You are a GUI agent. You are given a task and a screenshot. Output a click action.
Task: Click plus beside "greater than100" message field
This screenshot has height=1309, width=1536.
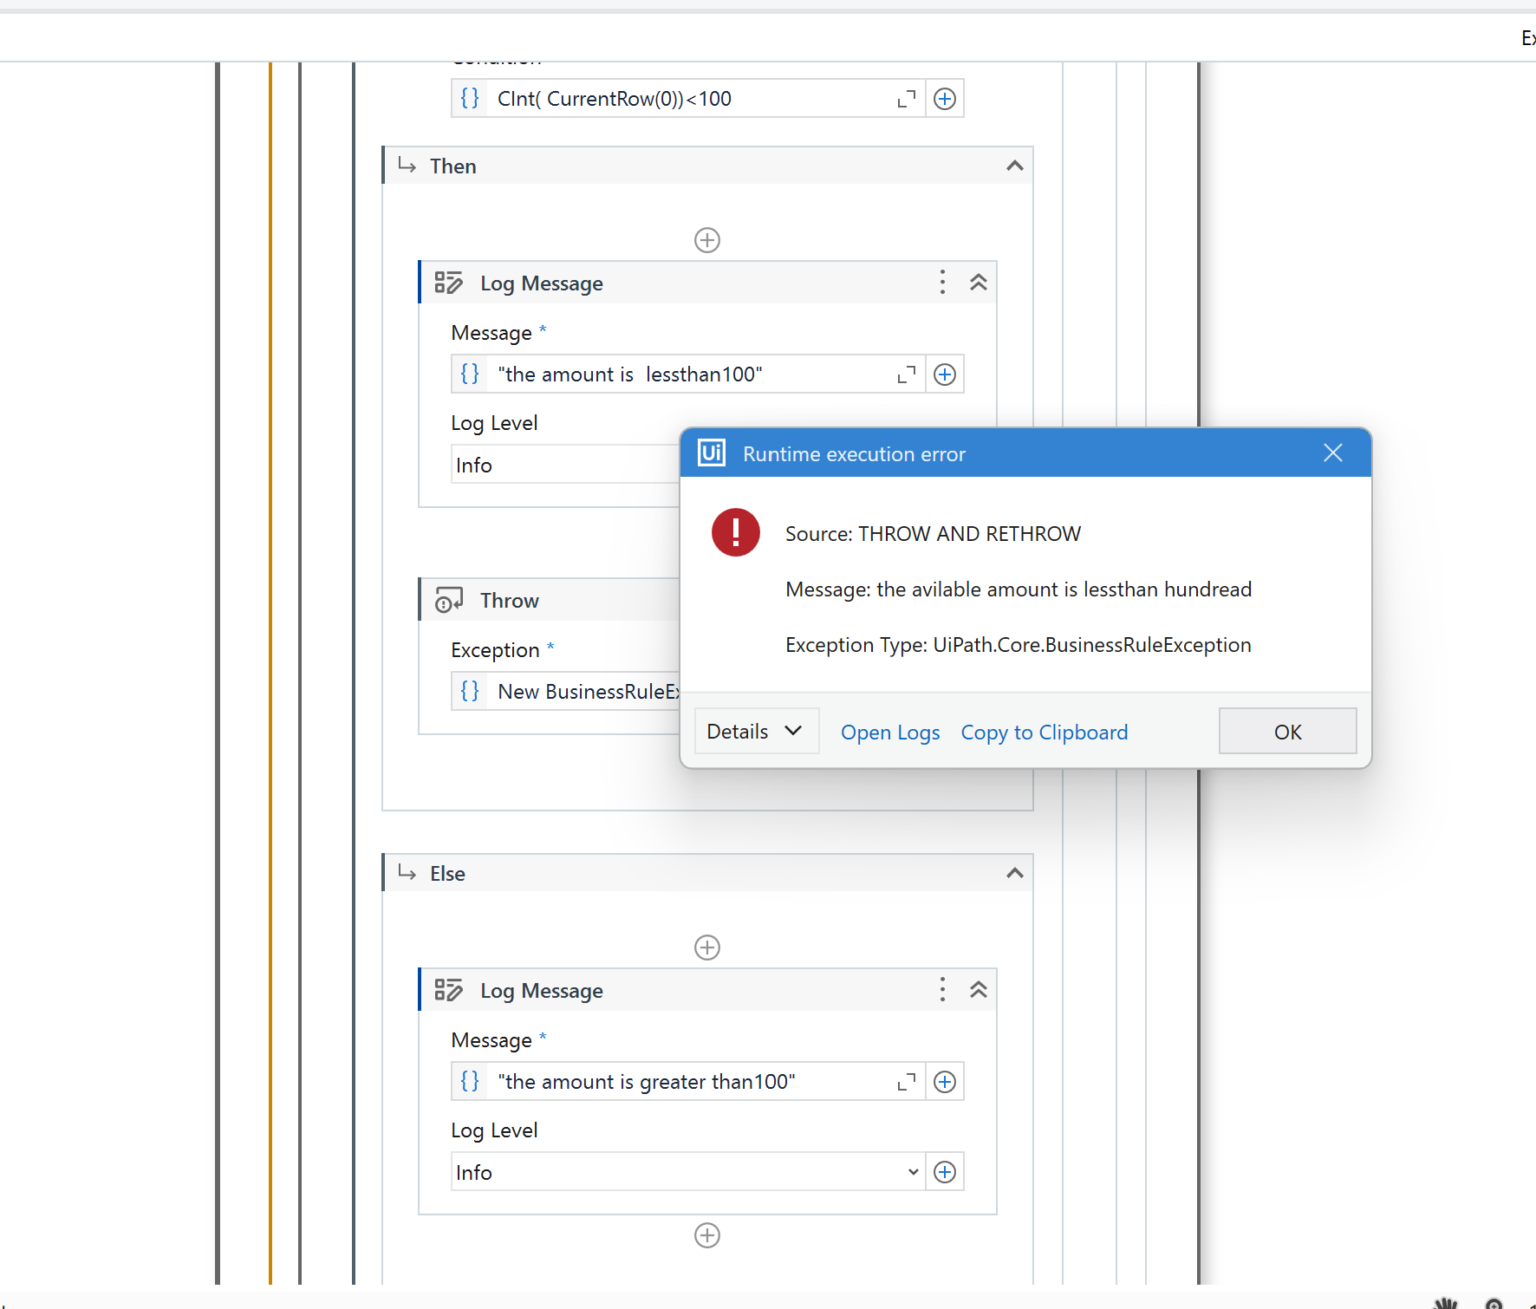(x=944, y=1082)
